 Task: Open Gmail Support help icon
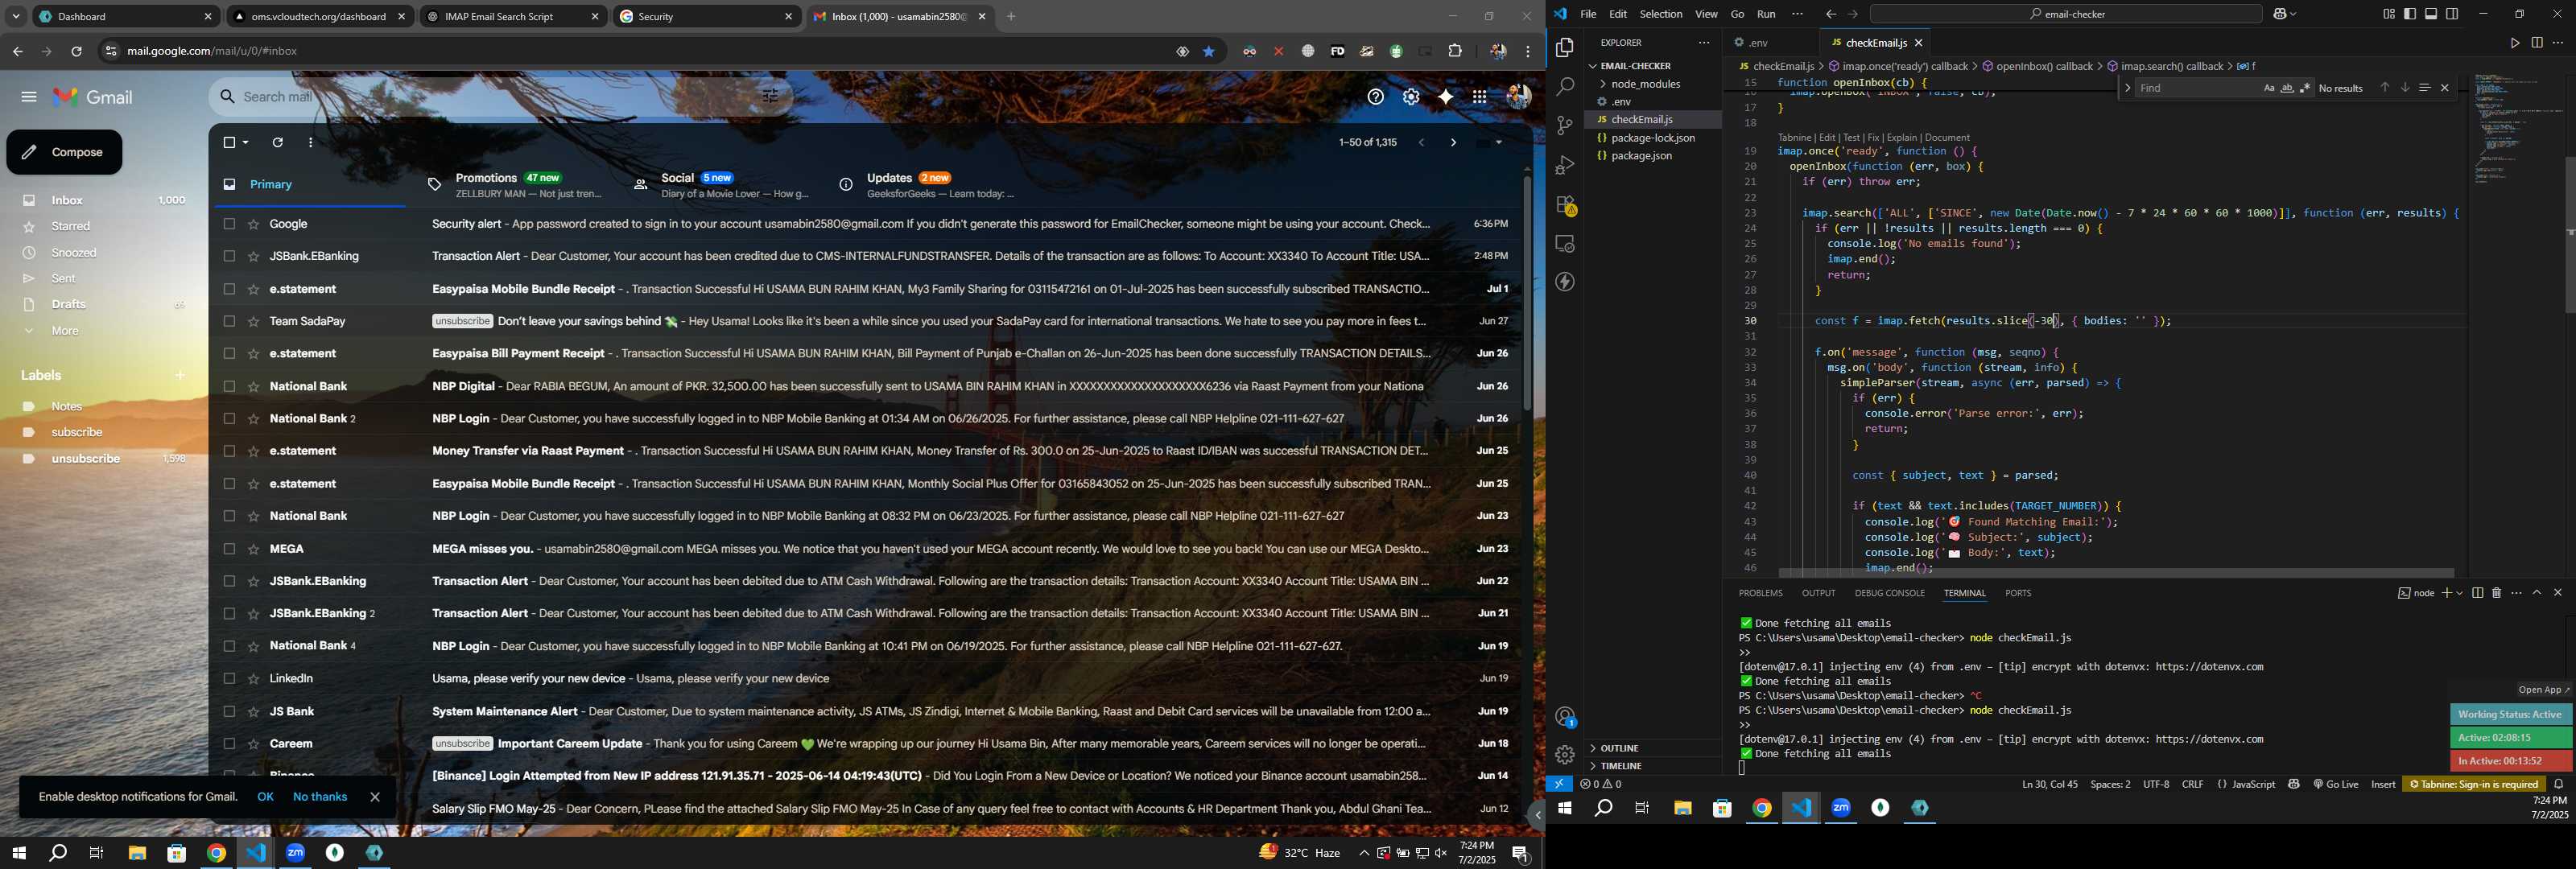(x=1376, y=97)
